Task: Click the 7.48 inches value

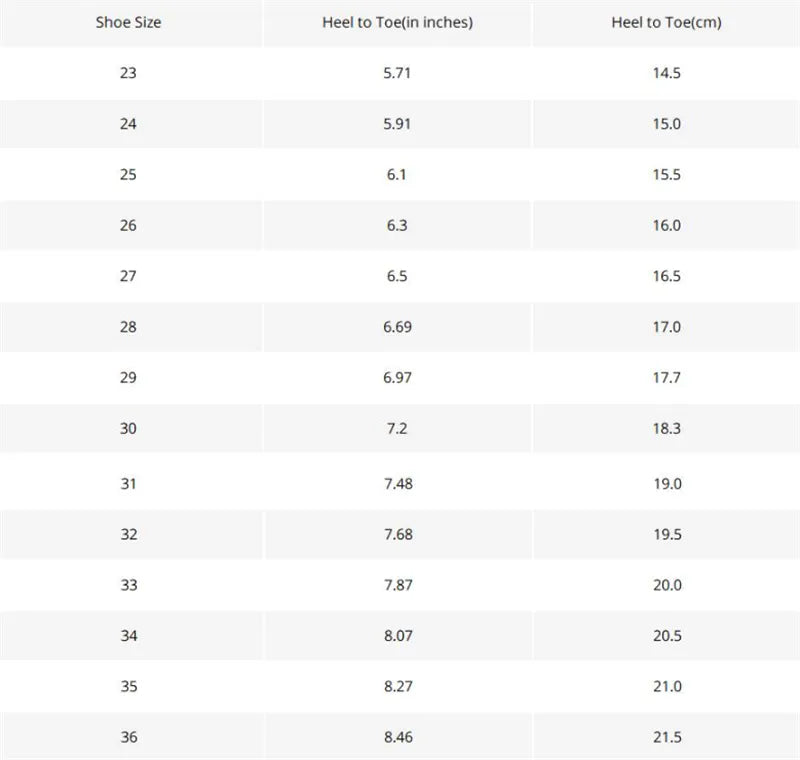Action: pyautogui.click(x=397, y=483)
